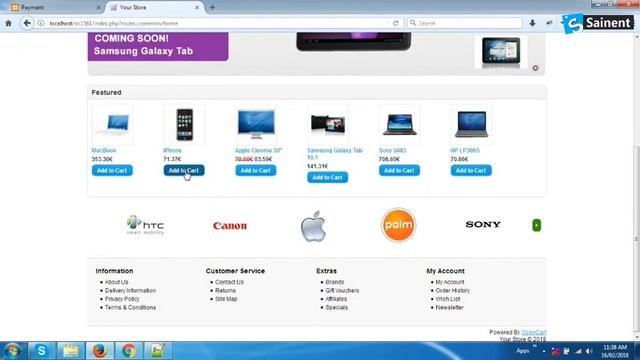Image resolution: width=640 pixels, height=360 pixels.
Task: Open the Order History link
Action: click(x=453, y=291)
